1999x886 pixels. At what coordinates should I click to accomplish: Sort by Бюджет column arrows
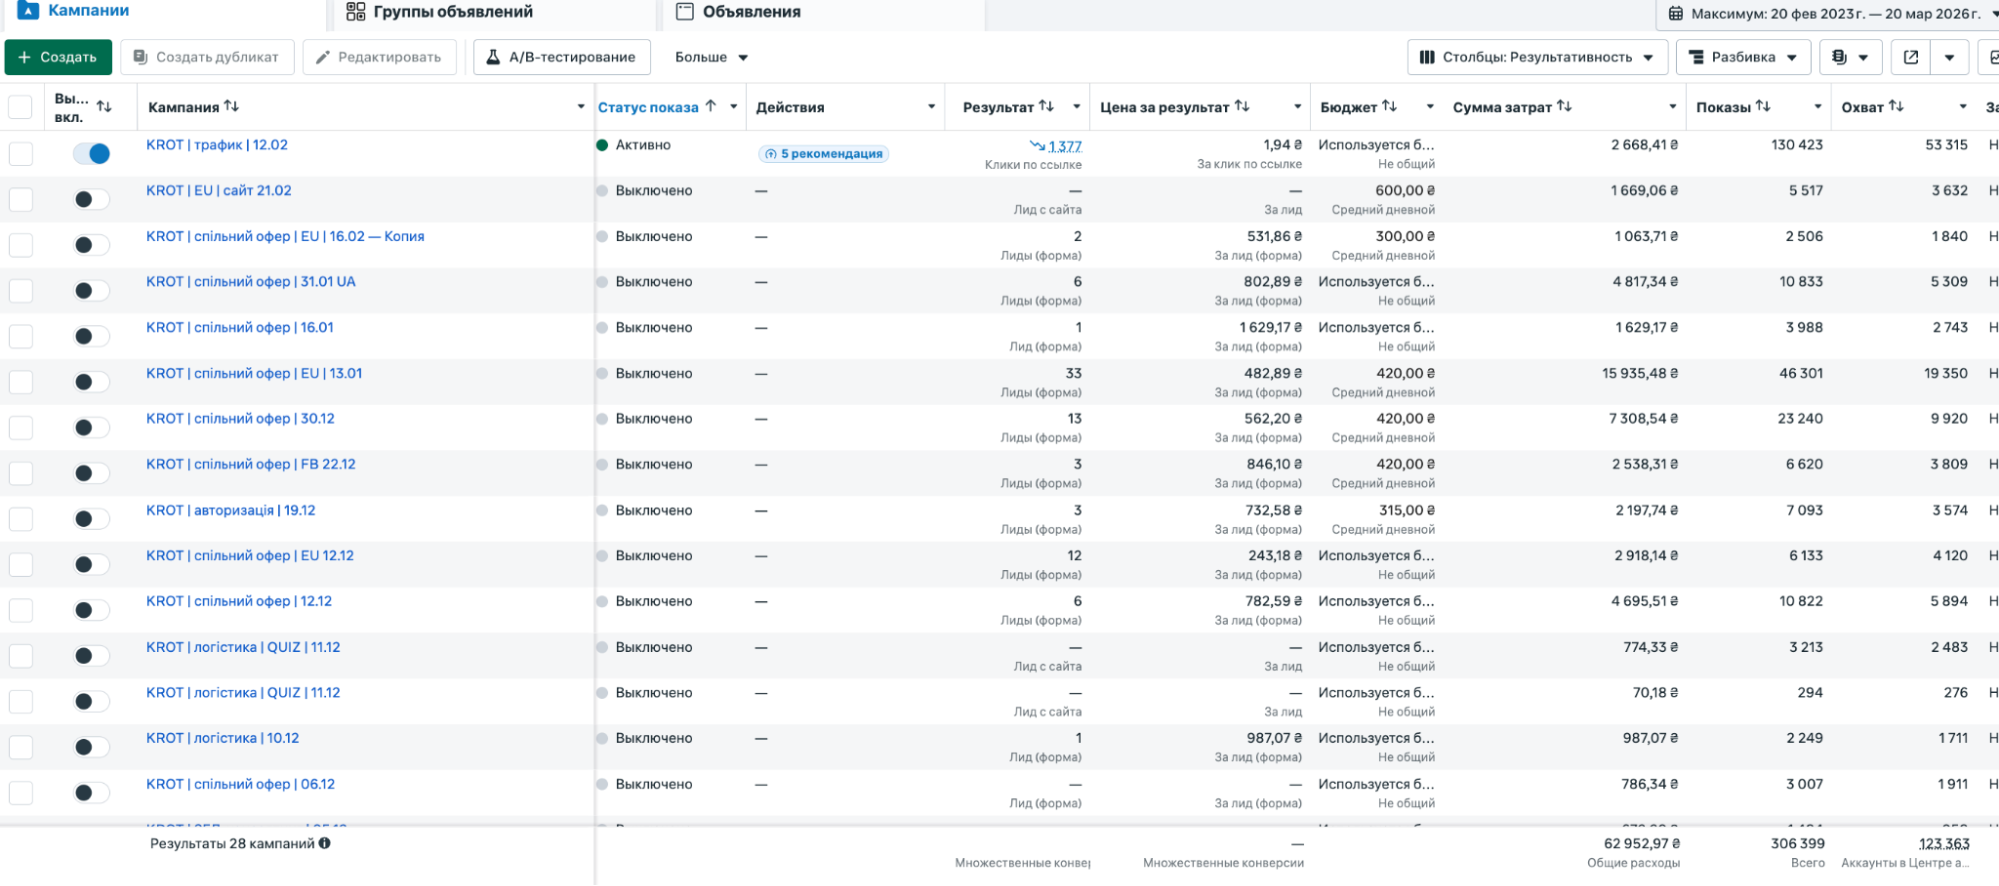coord(1389,106)
